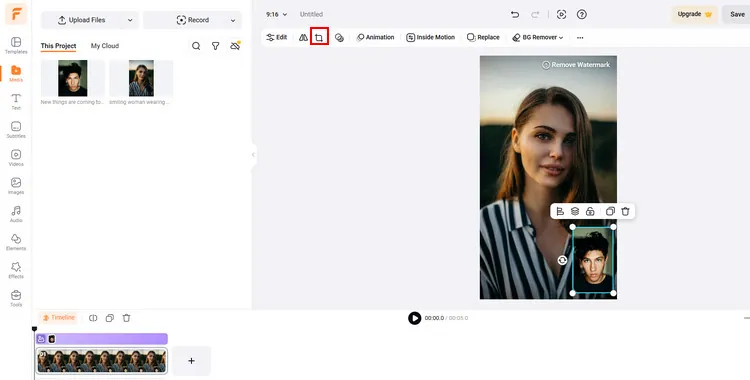Open the more options ellipsis menu

[x=580, y=37]
